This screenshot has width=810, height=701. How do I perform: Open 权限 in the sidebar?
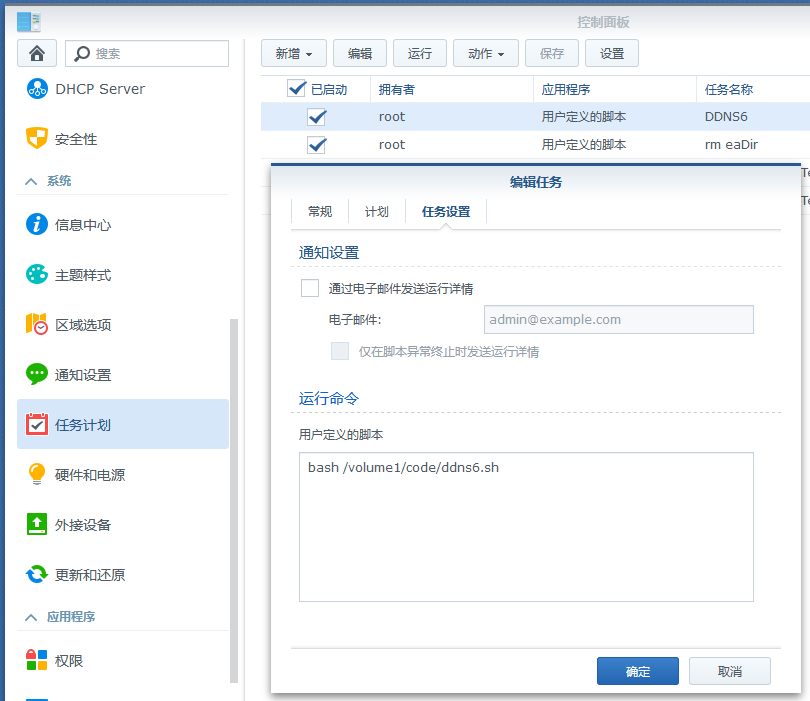pos(69,661)
